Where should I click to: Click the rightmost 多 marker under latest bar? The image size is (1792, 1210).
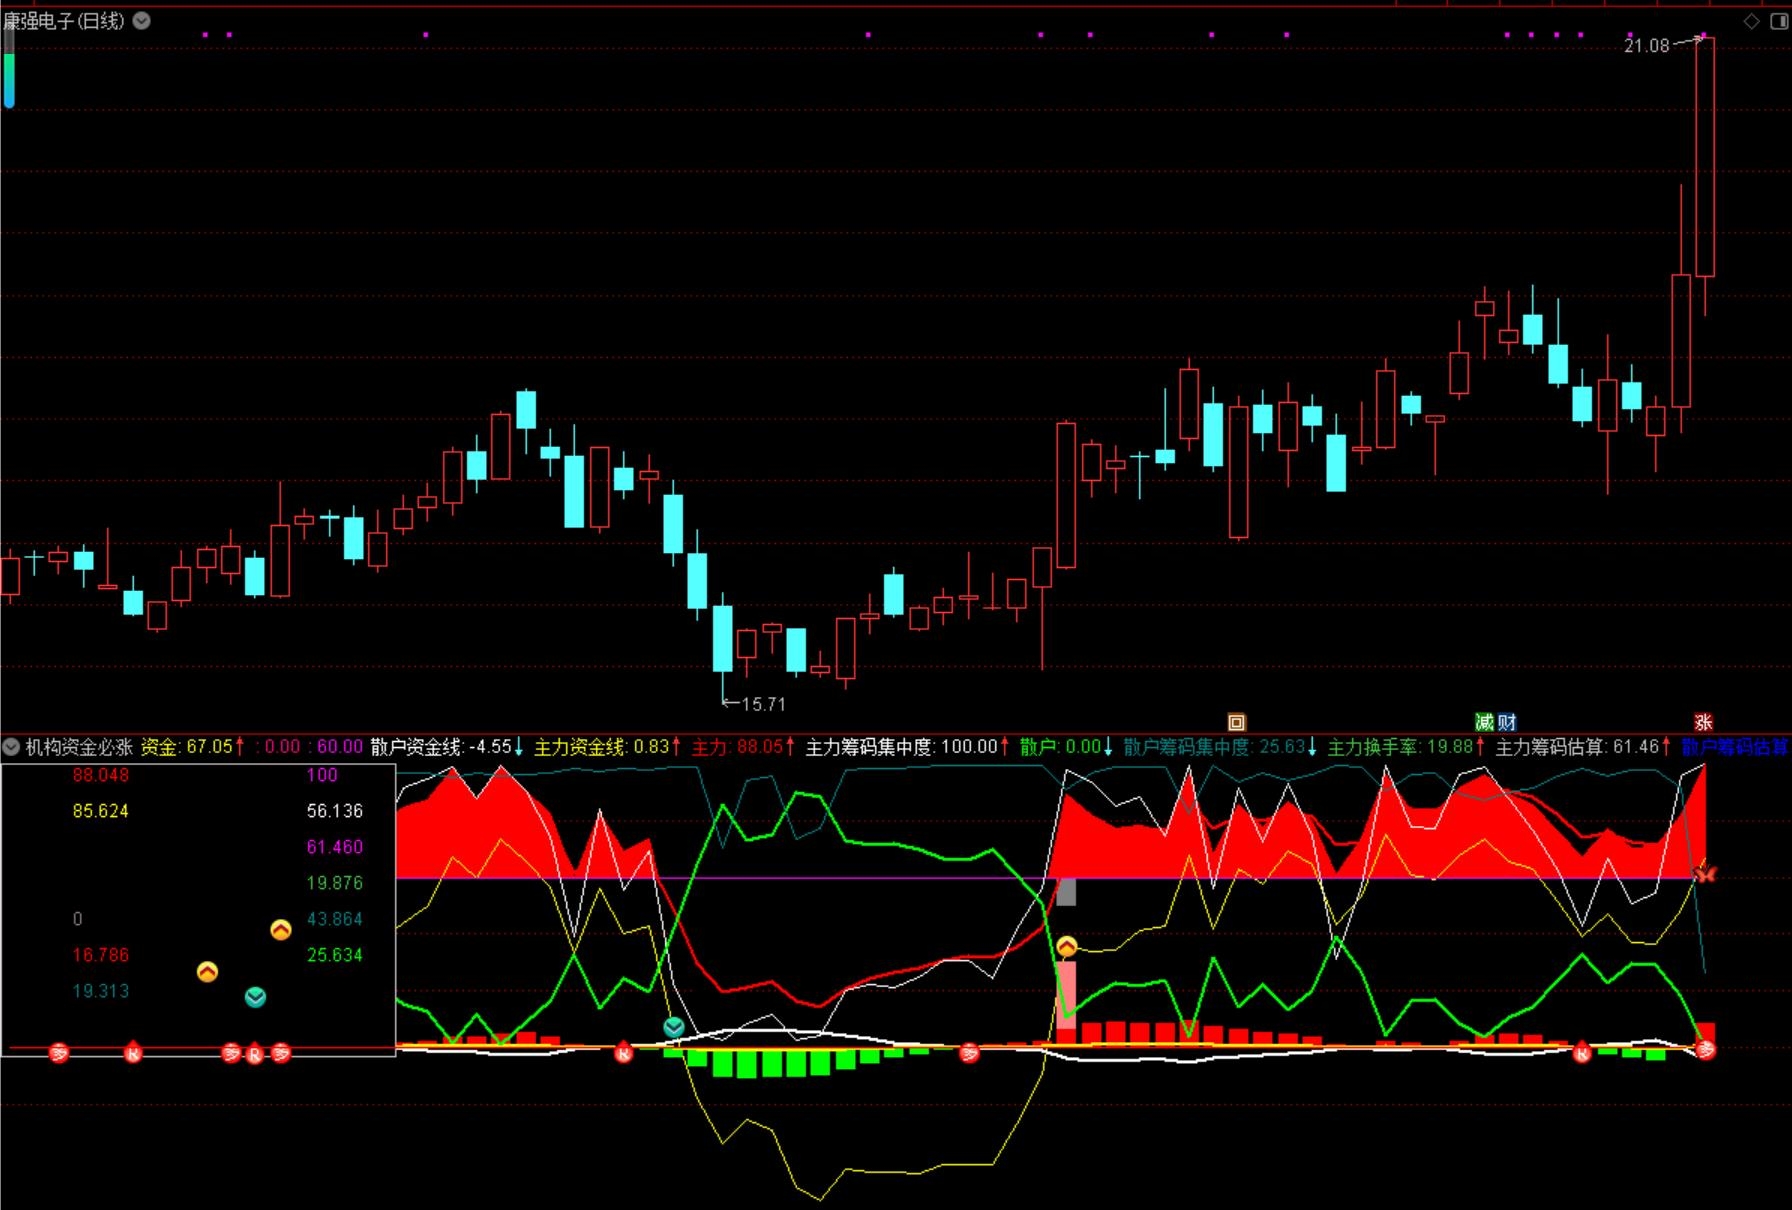pos(1705,1049)
